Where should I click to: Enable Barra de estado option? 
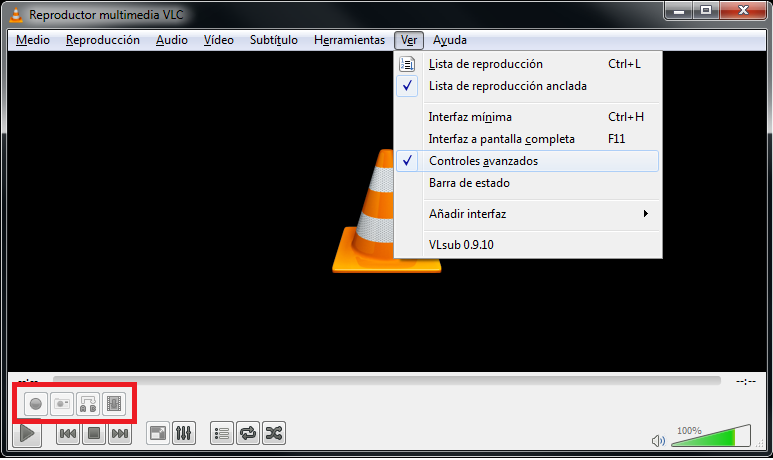click(x=527, y=183)
